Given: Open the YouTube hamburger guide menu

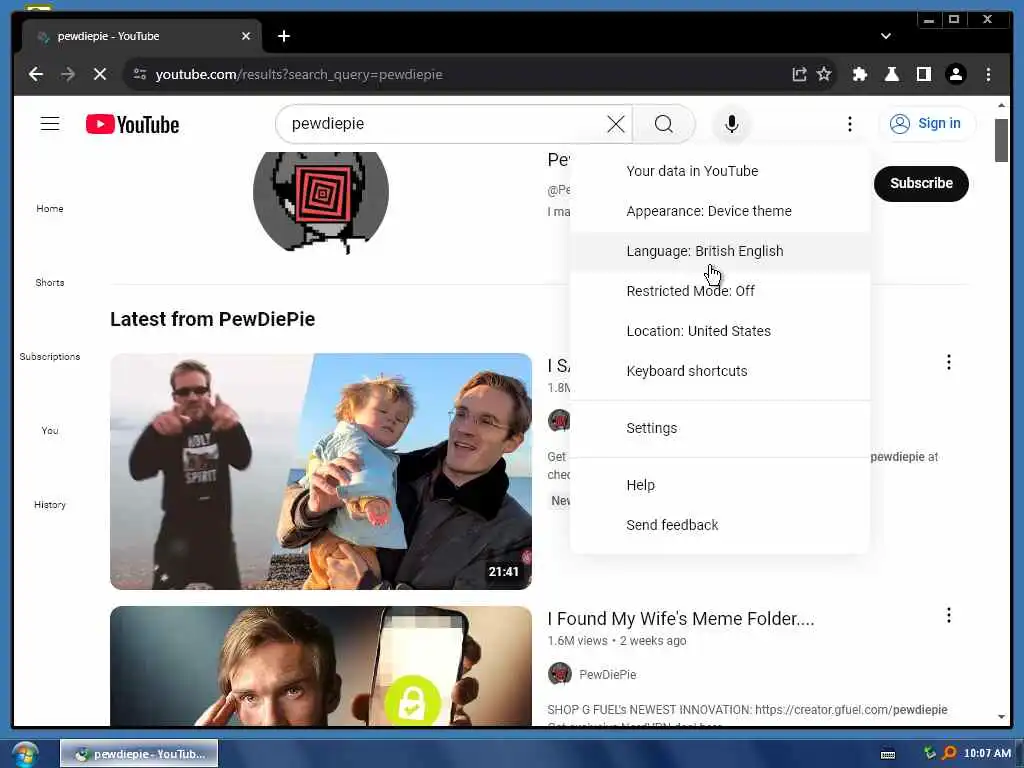Looking at the screenshot, I should [x=50, y=123].
